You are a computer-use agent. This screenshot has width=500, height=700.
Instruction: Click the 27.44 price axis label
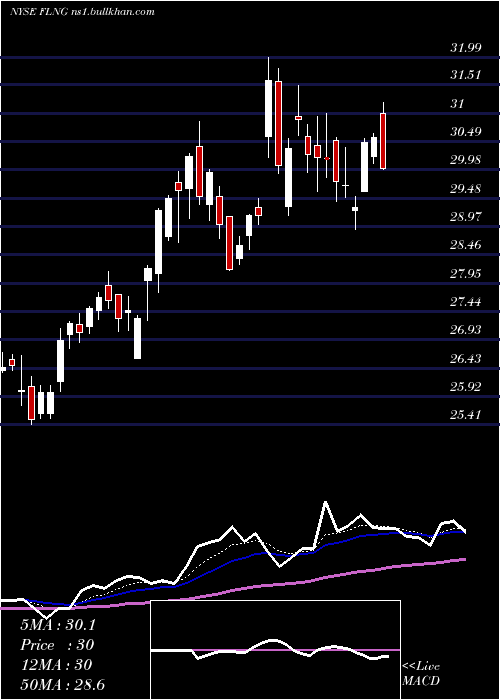(x=466, y=302)
